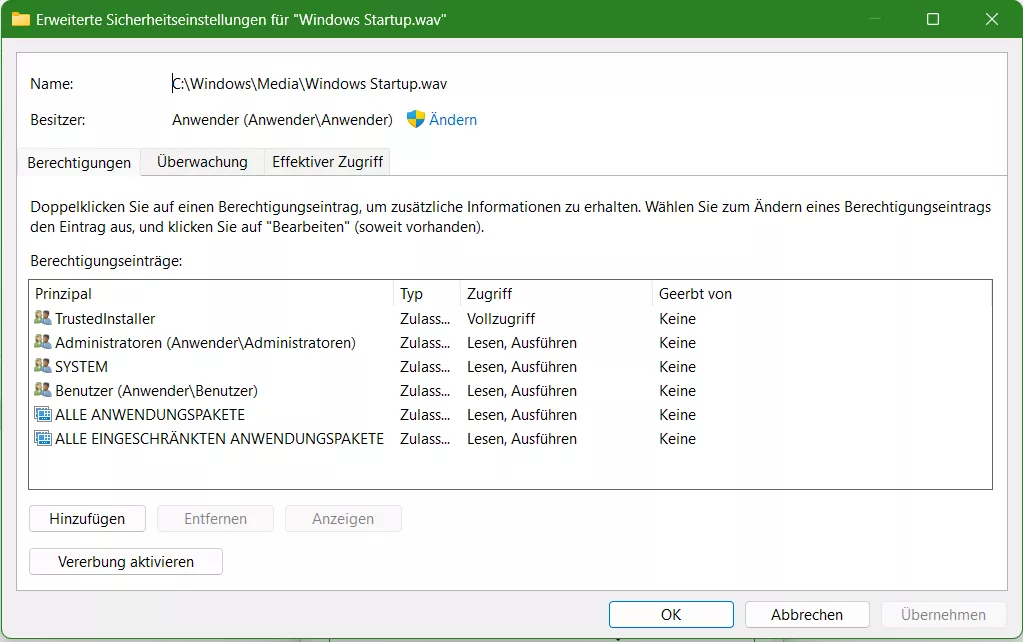Click the TrustedInstaller group icon
This screenshot has height=642, width=1023.
coord(43,318)
